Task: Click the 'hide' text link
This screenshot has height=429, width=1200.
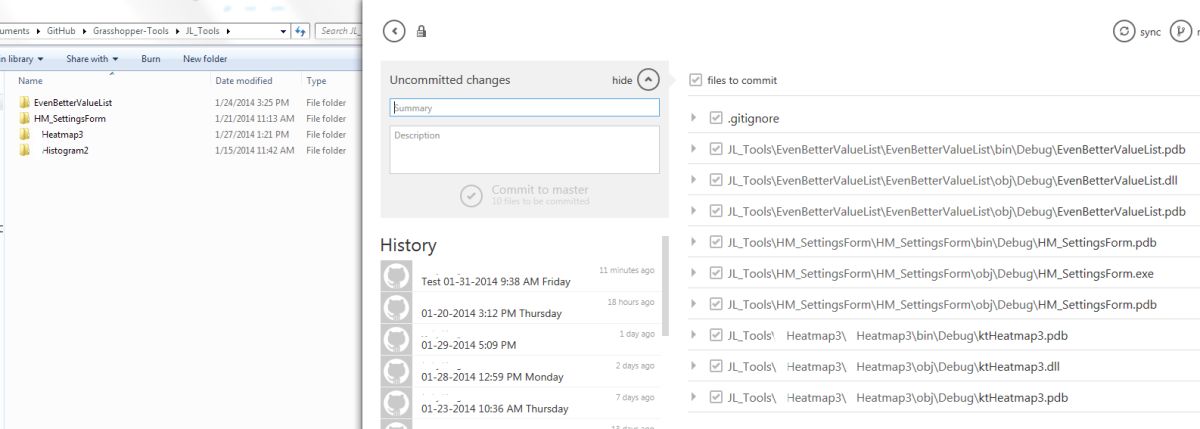Action: pyautogui.click(x=622, y=81)
